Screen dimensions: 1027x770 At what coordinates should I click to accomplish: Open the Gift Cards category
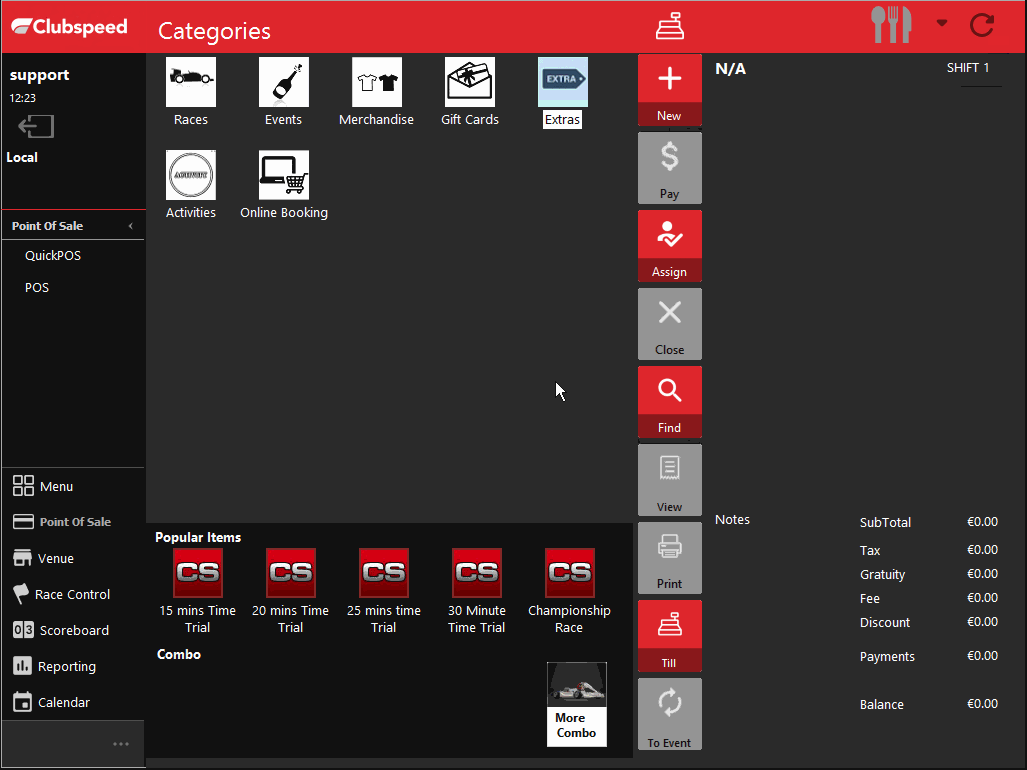(470, 92)
